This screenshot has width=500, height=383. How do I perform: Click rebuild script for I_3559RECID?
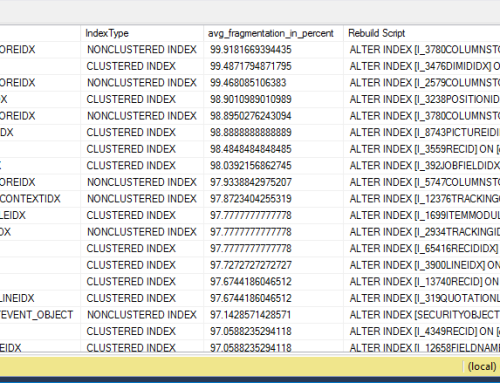pyautogui.click(x=422, y=149)
